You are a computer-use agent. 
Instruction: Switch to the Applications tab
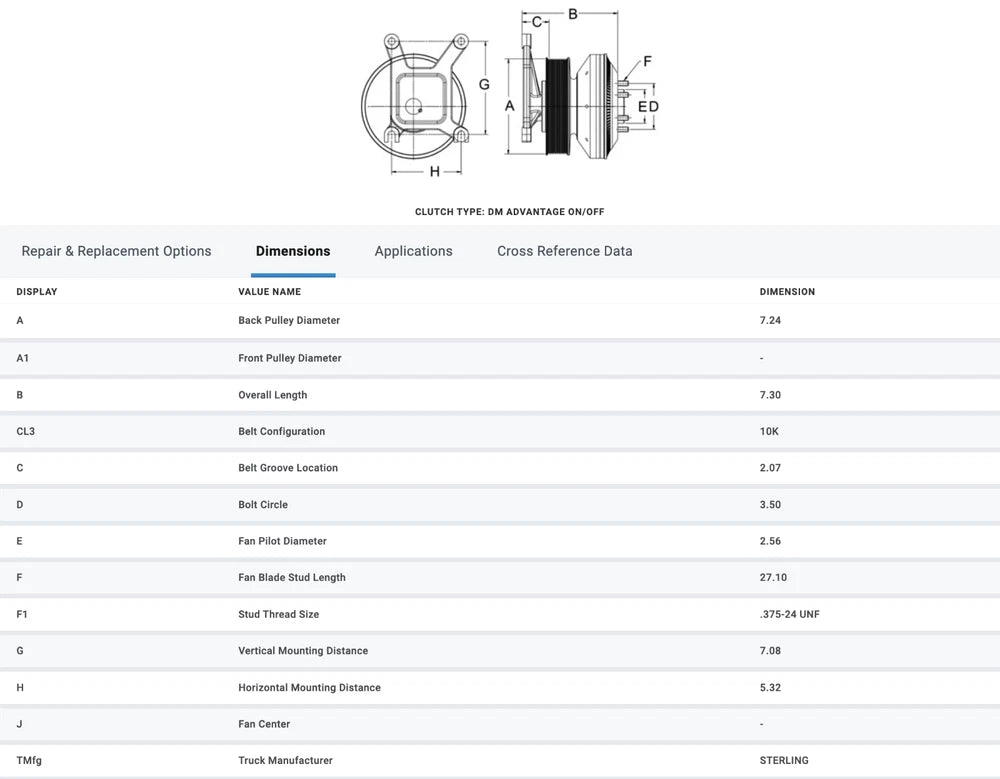(413, 251)
